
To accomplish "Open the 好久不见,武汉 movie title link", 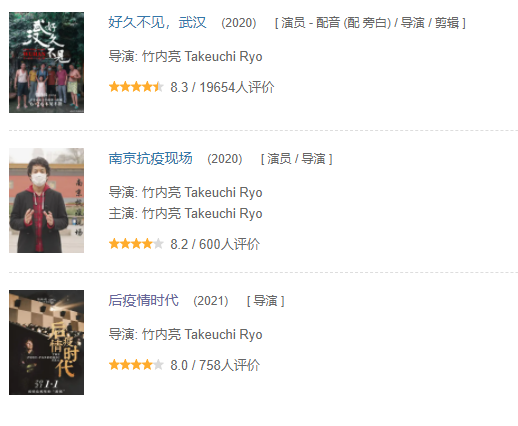I will (x=157, y=23).
